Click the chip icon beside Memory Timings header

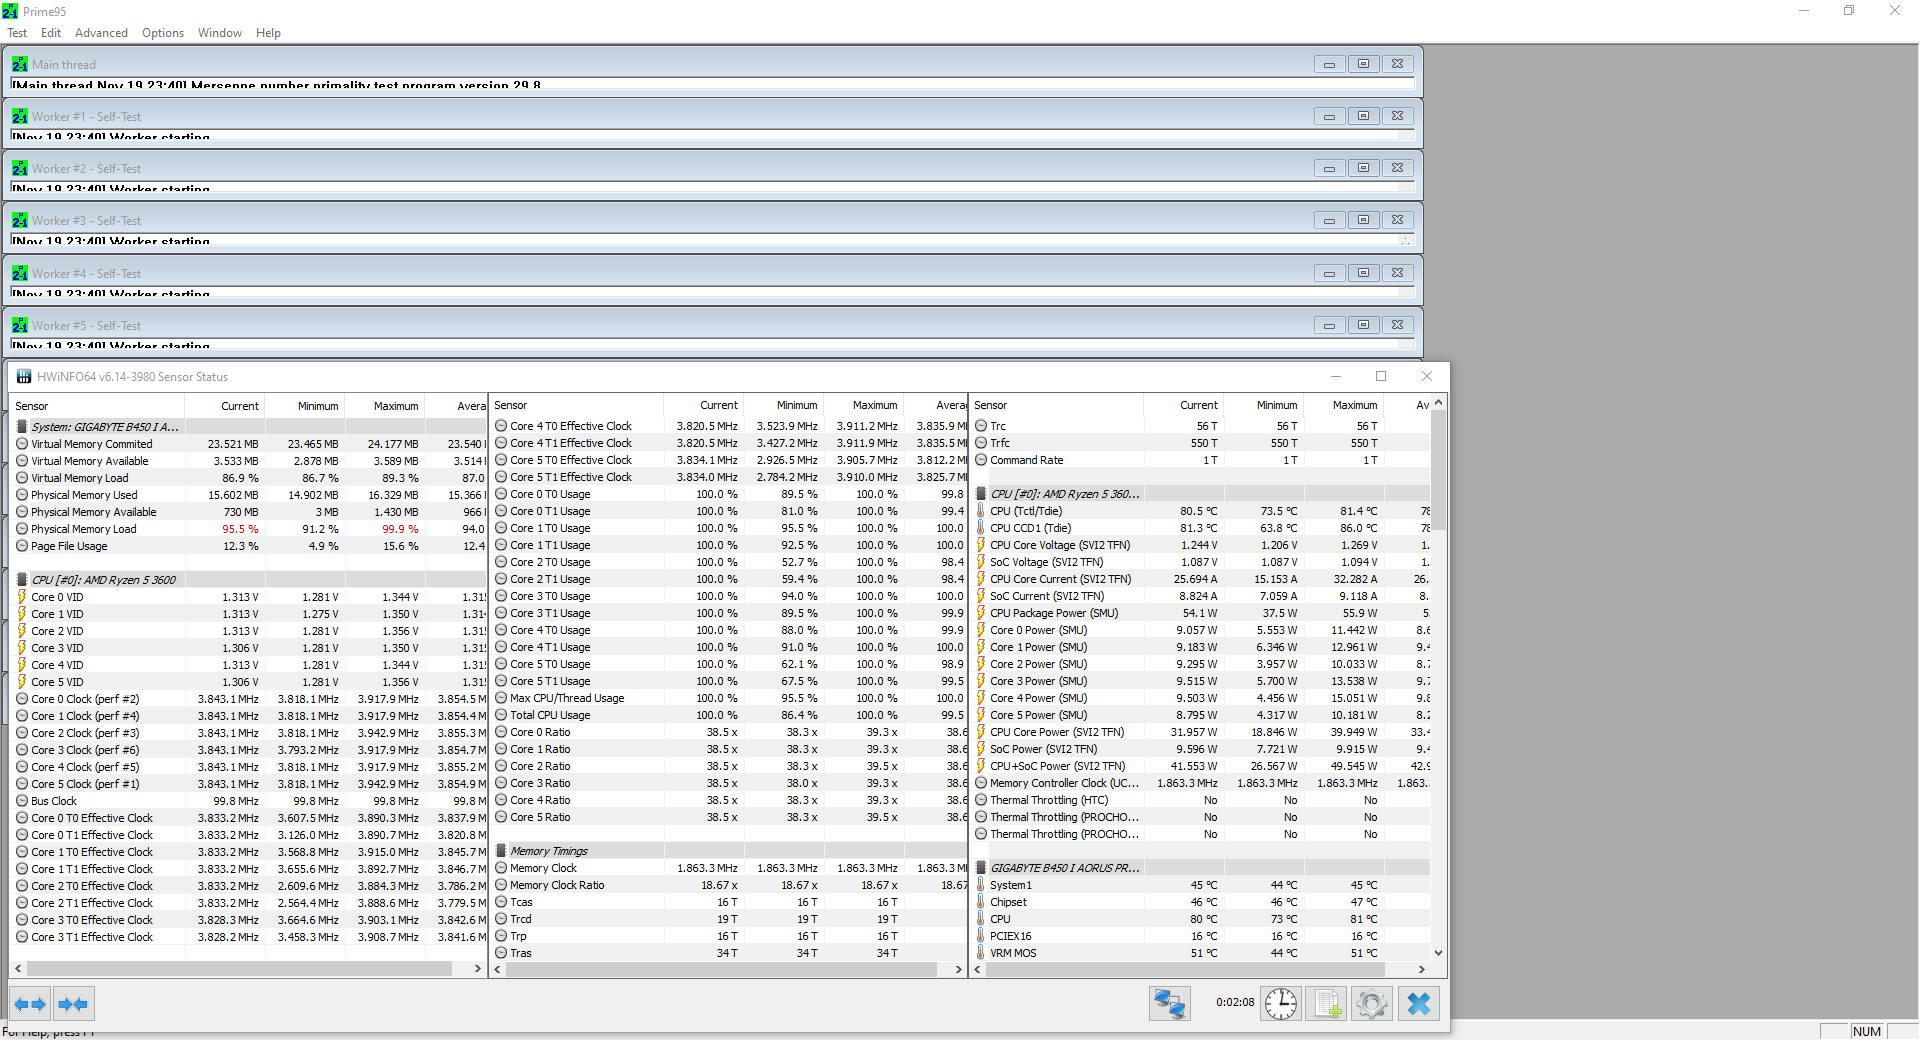coord(501,851)
